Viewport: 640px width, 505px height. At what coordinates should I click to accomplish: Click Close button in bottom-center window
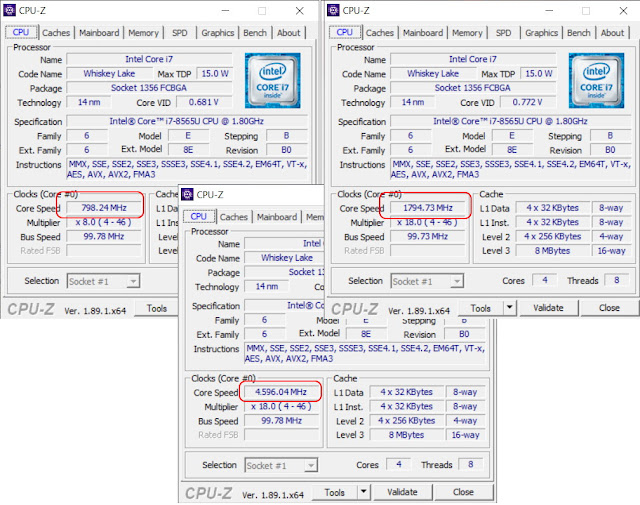tap(463, 492)
